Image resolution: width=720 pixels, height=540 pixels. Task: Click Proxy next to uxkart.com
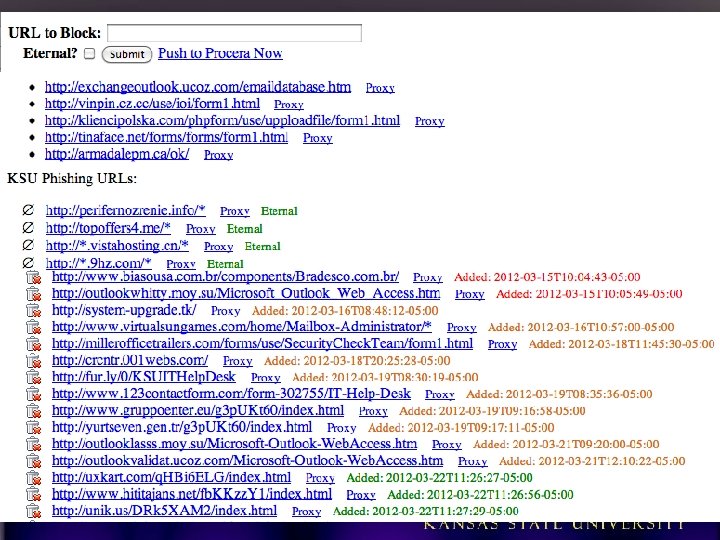click(x=321, y=478)
